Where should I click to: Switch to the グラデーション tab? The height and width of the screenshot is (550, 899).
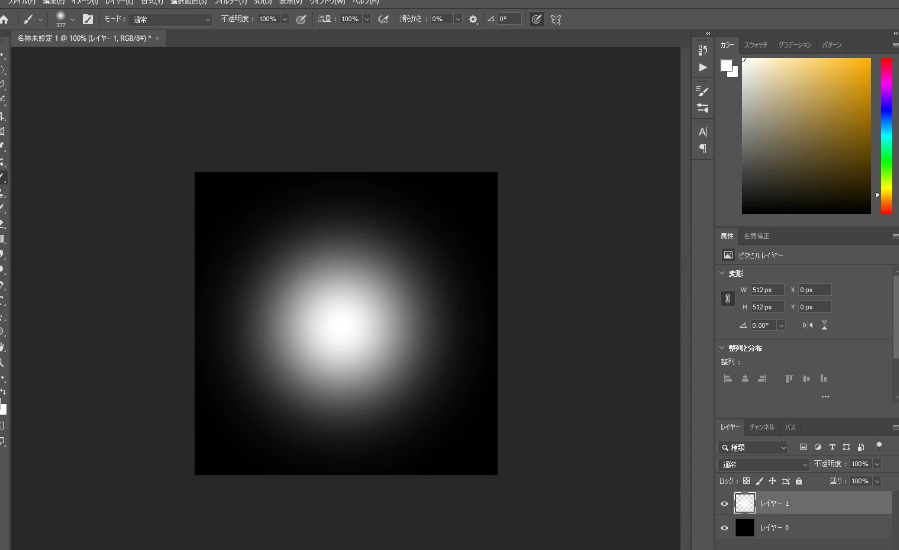pos(795,45)
